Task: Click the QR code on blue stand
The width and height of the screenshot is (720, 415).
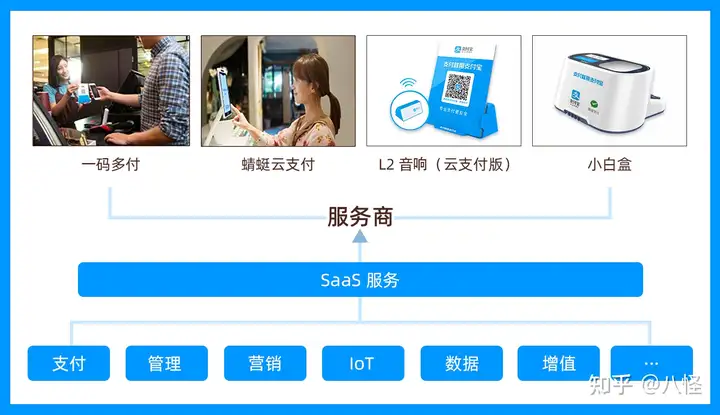Action: click(x=457, y=87)
